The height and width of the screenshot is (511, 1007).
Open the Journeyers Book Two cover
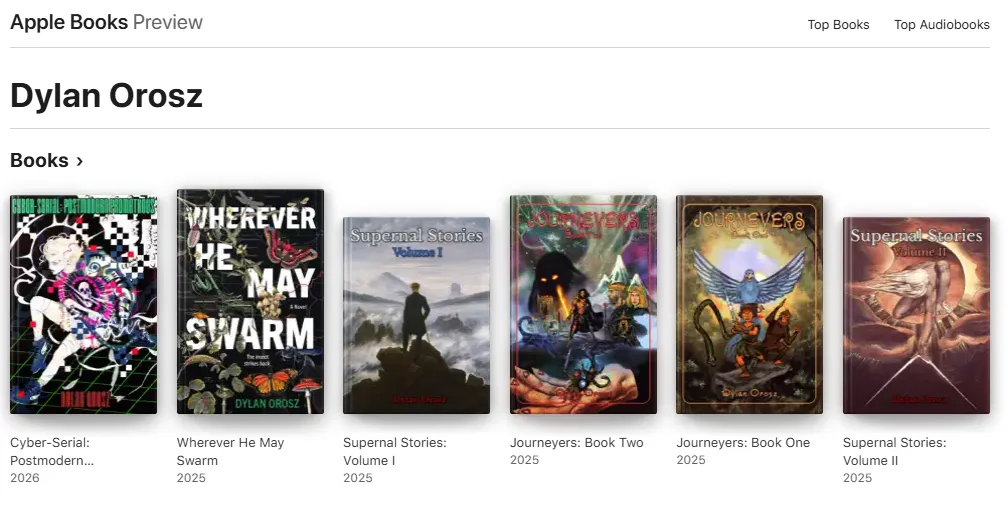(583, 304)
